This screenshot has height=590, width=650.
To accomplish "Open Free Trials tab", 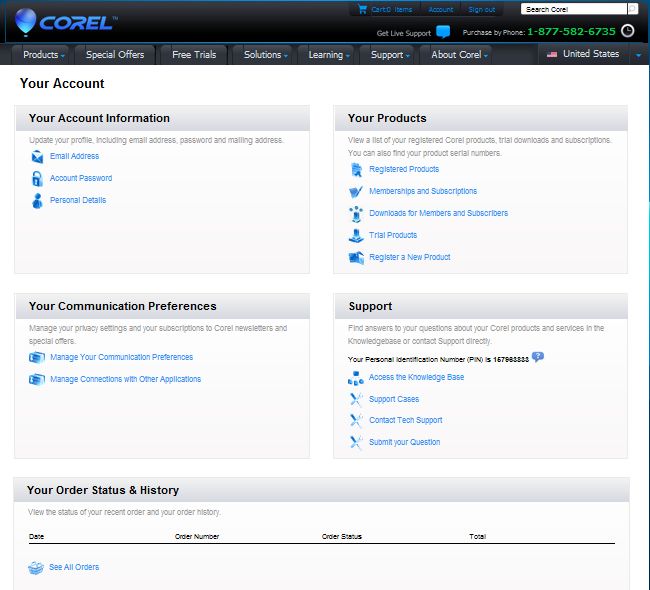I will (x=194, y=55).
